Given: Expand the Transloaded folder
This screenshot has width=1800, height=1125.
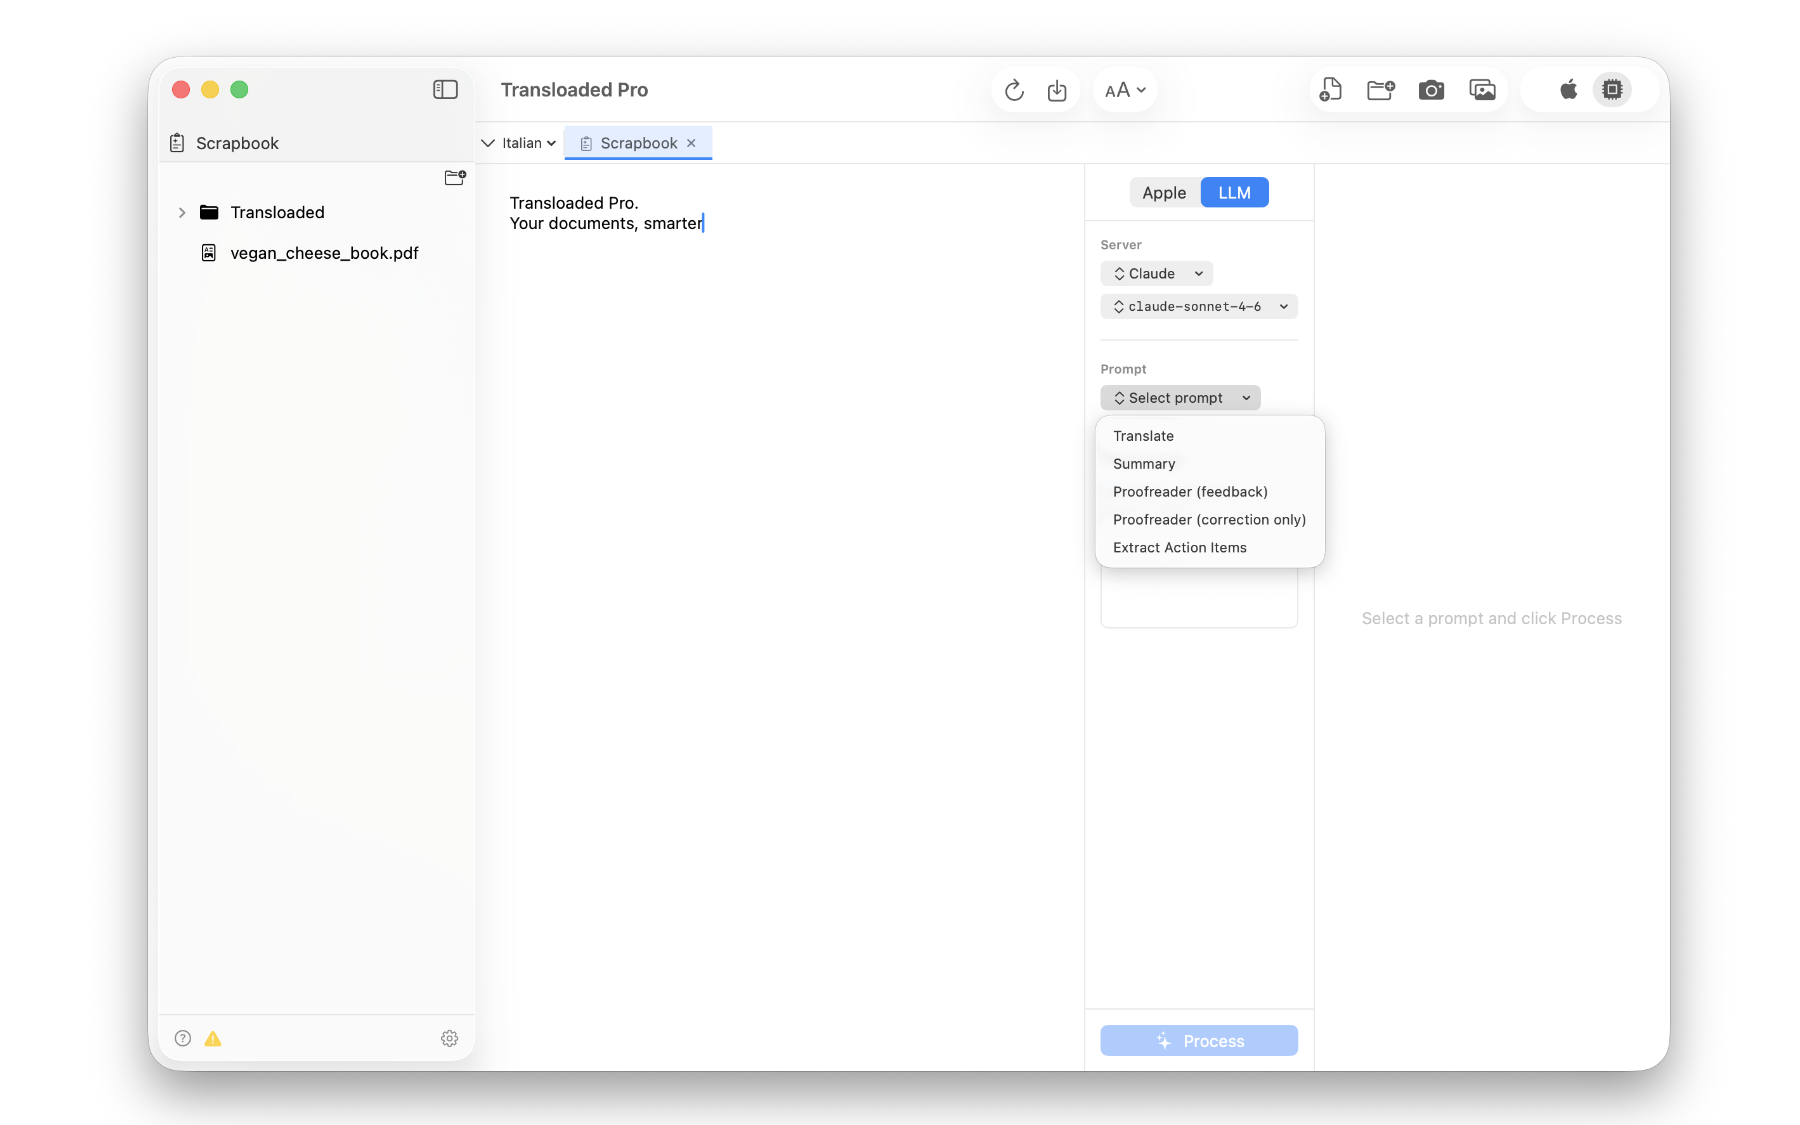Looking at the screenshot, I should (182, 213).
